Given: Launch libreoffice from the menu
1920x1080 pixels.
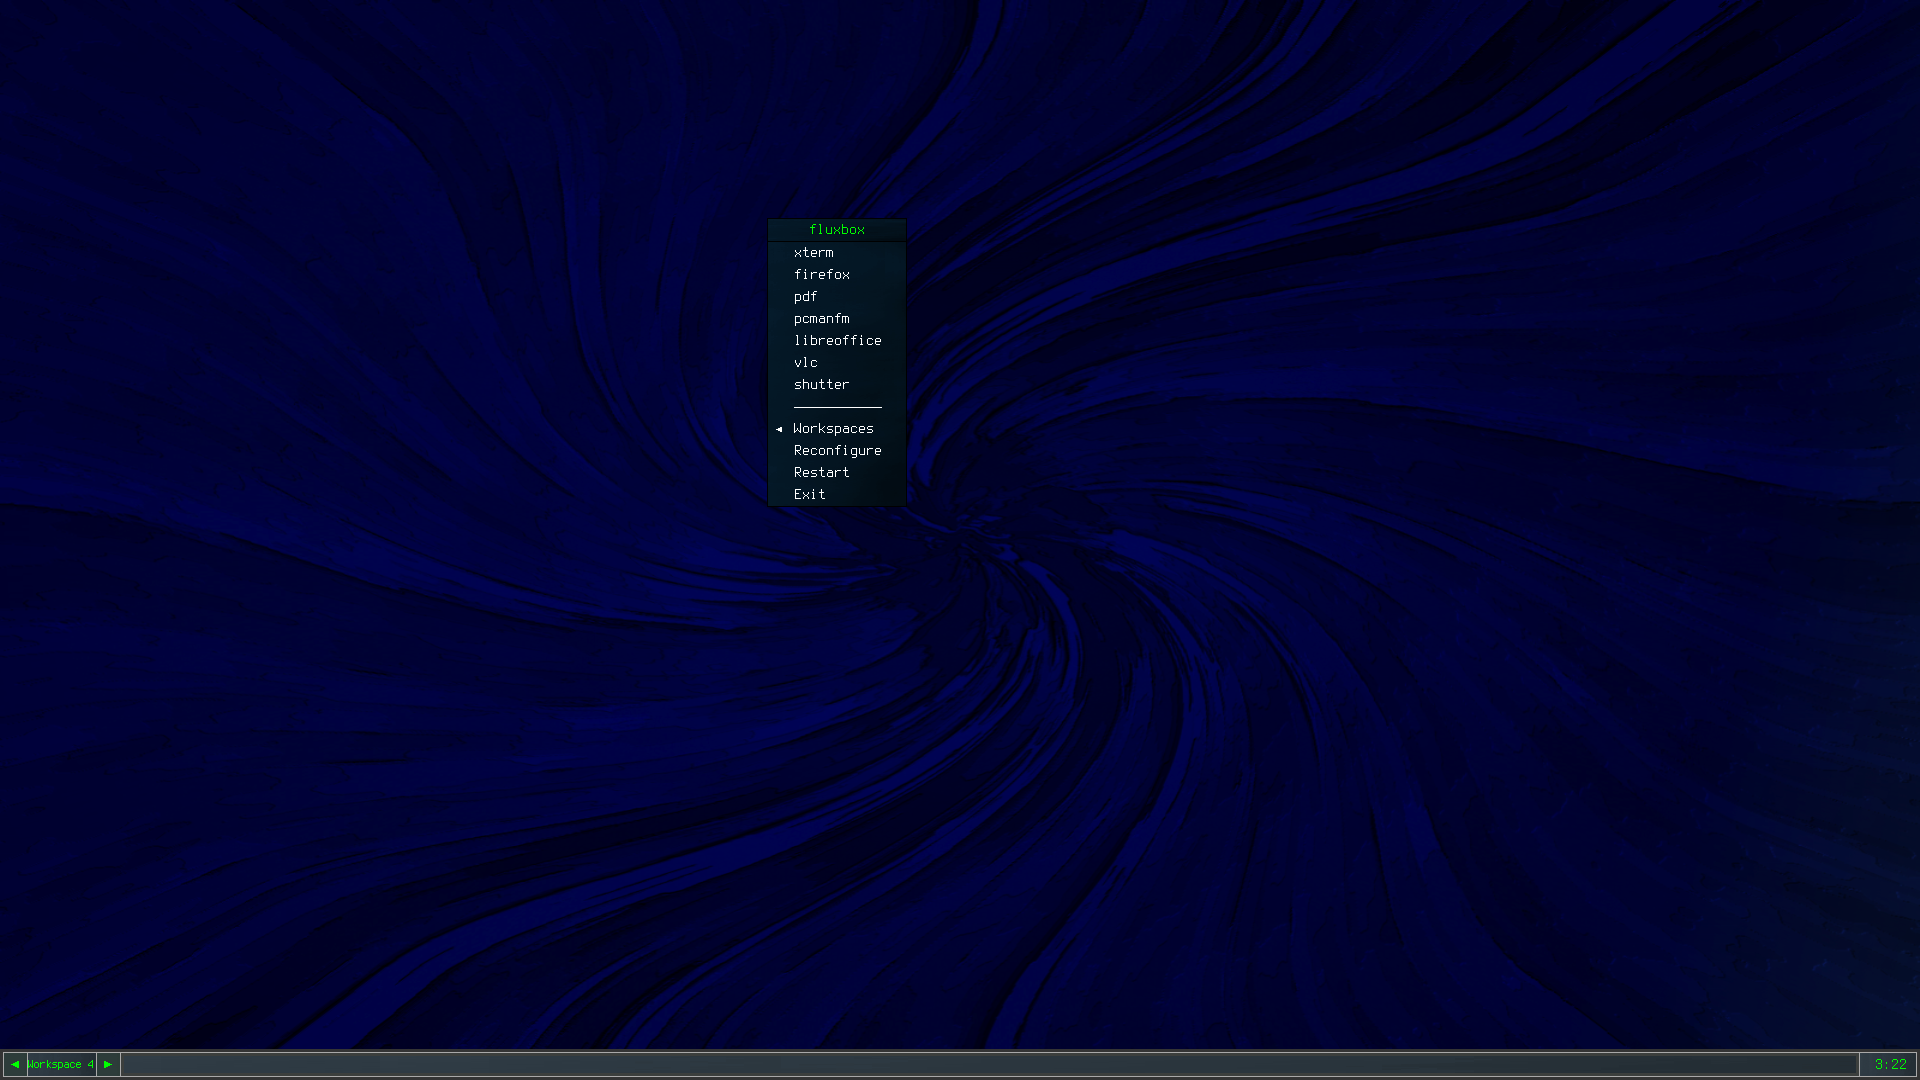Looking at the screenshot, I should point(837,341).
